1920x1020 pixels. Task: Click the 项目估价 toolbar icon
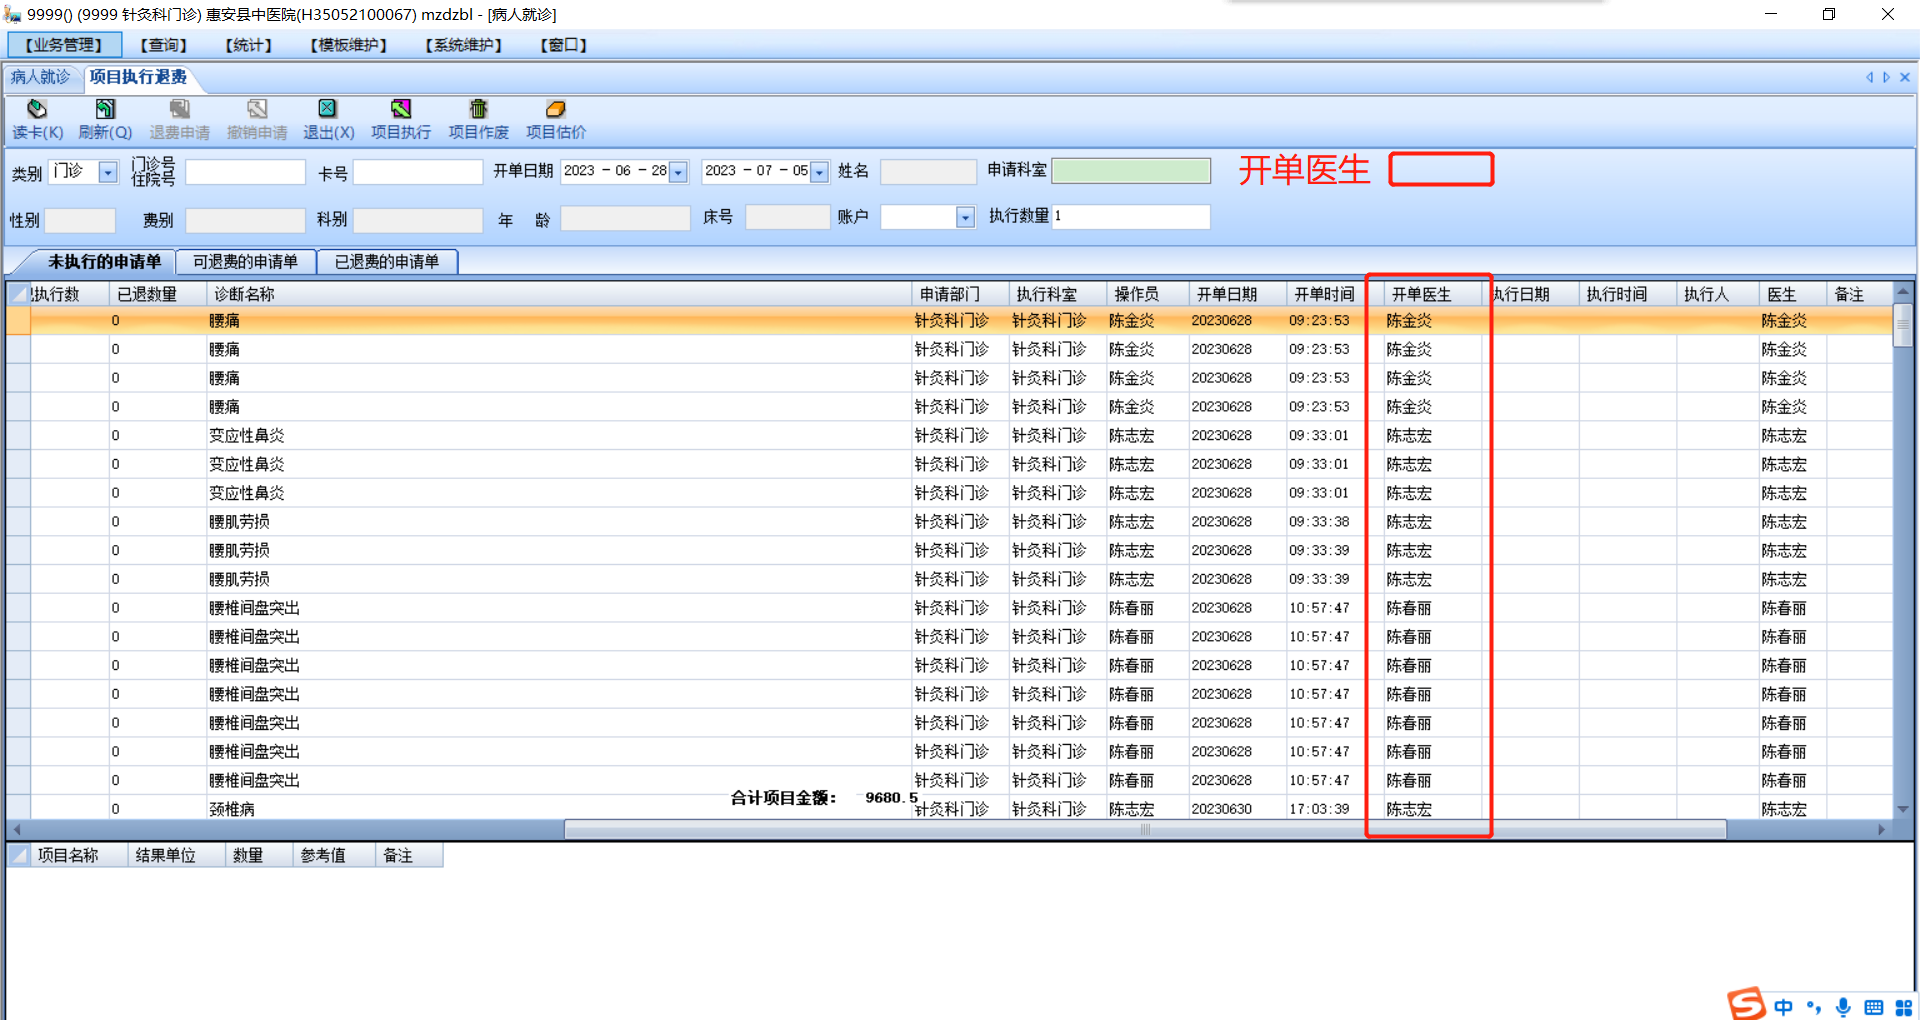pyautogui.click(x=556, y=109)
